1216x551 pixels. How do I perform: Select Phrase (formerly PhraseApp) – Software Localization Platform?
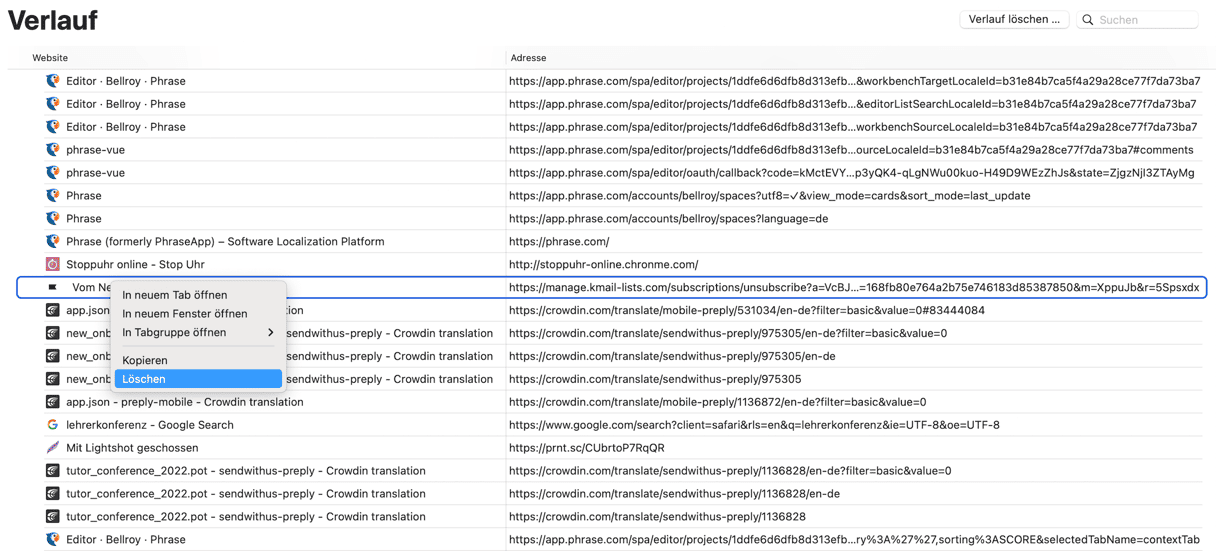tap(225, 241)
